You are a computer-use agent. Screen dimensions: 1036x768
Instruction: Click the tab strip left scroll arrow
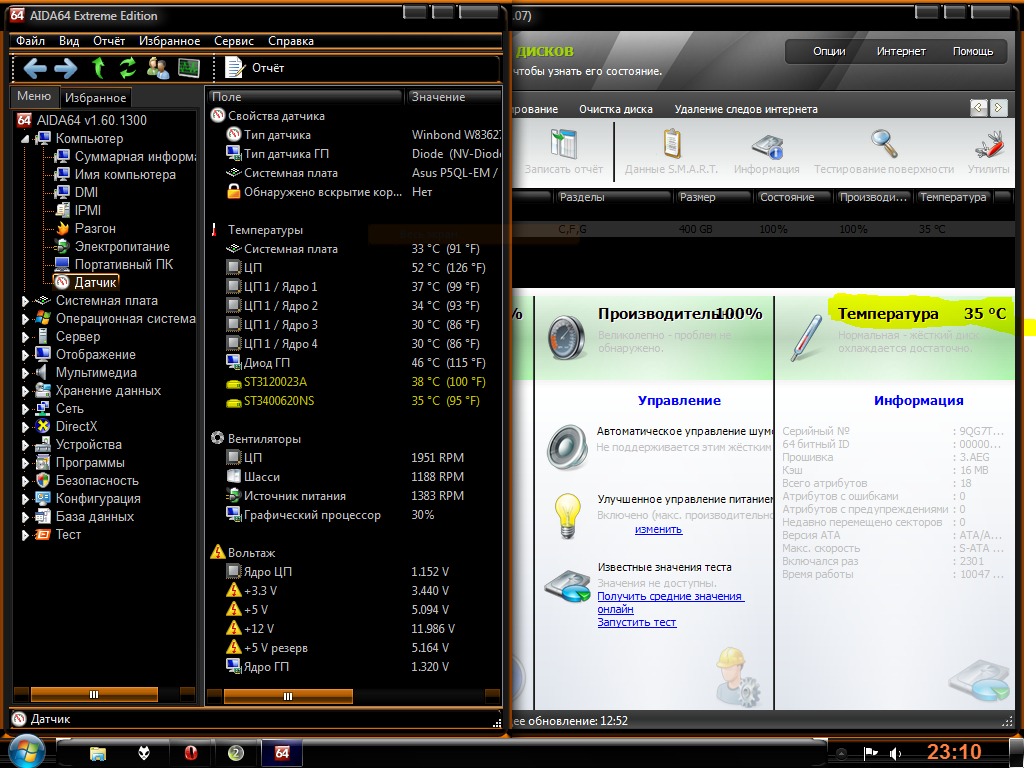pyautogui.click(x=979, y=107)
